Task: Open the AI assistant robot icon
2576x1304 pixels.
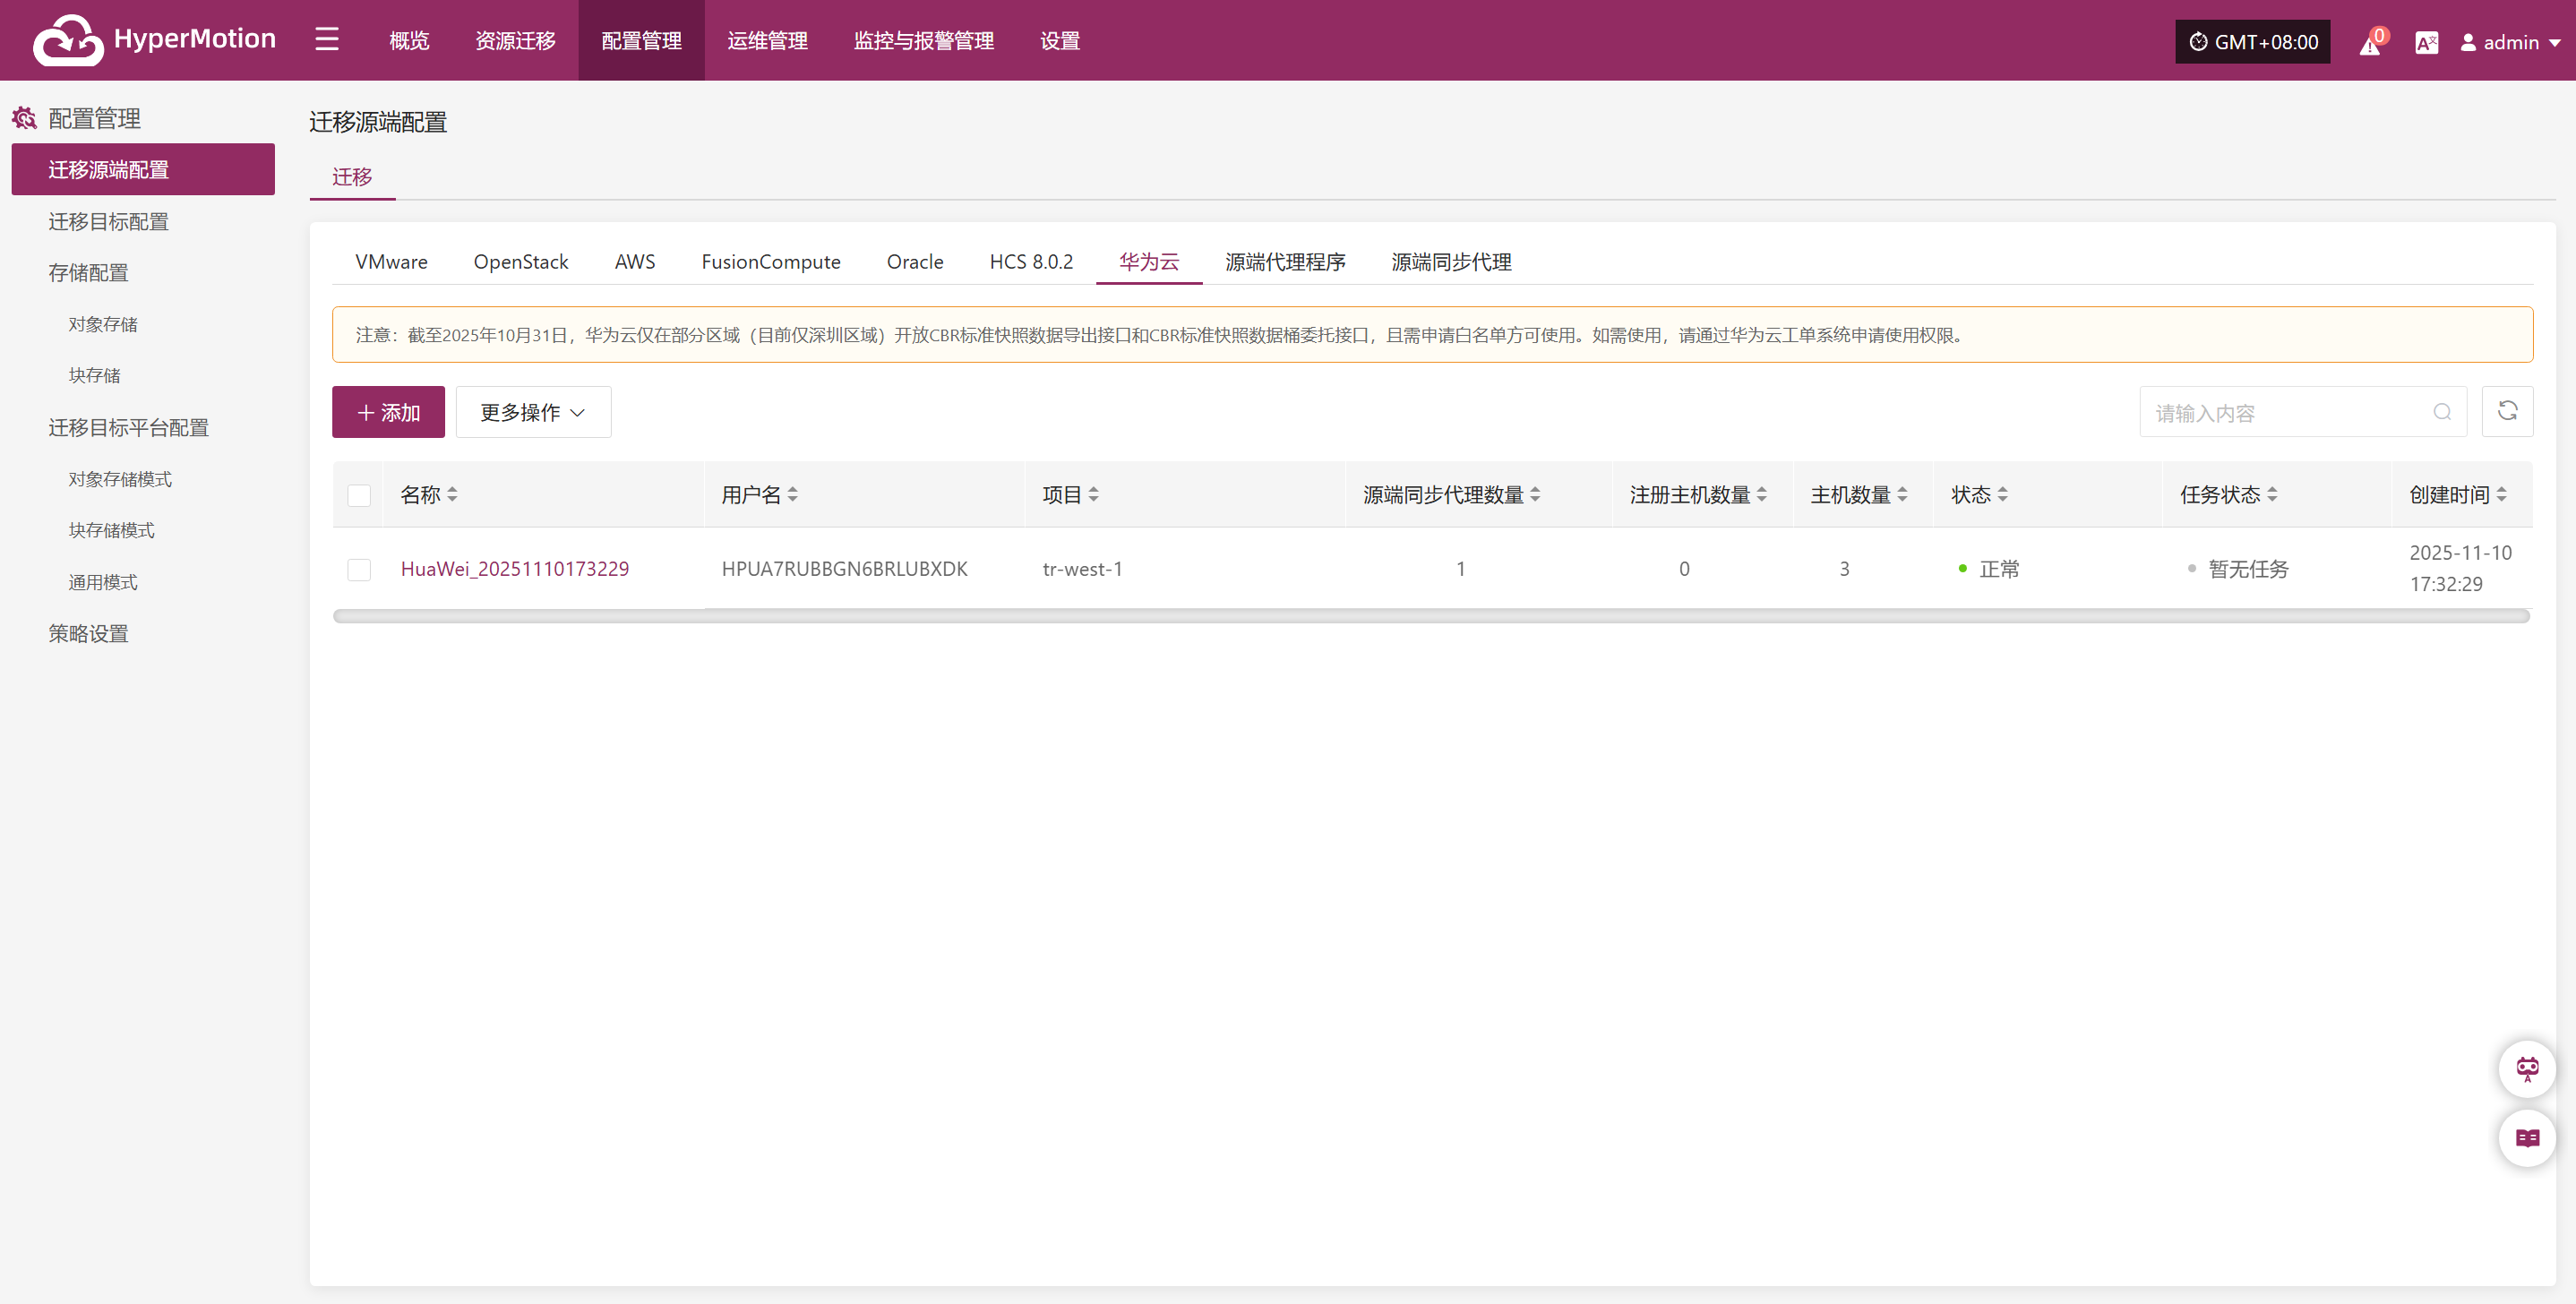Action: [2527, 1069]
